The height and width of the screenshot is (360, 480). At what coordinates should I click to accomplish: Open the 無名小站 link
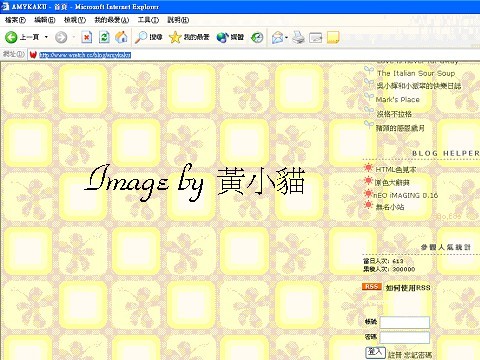(390, 207)
